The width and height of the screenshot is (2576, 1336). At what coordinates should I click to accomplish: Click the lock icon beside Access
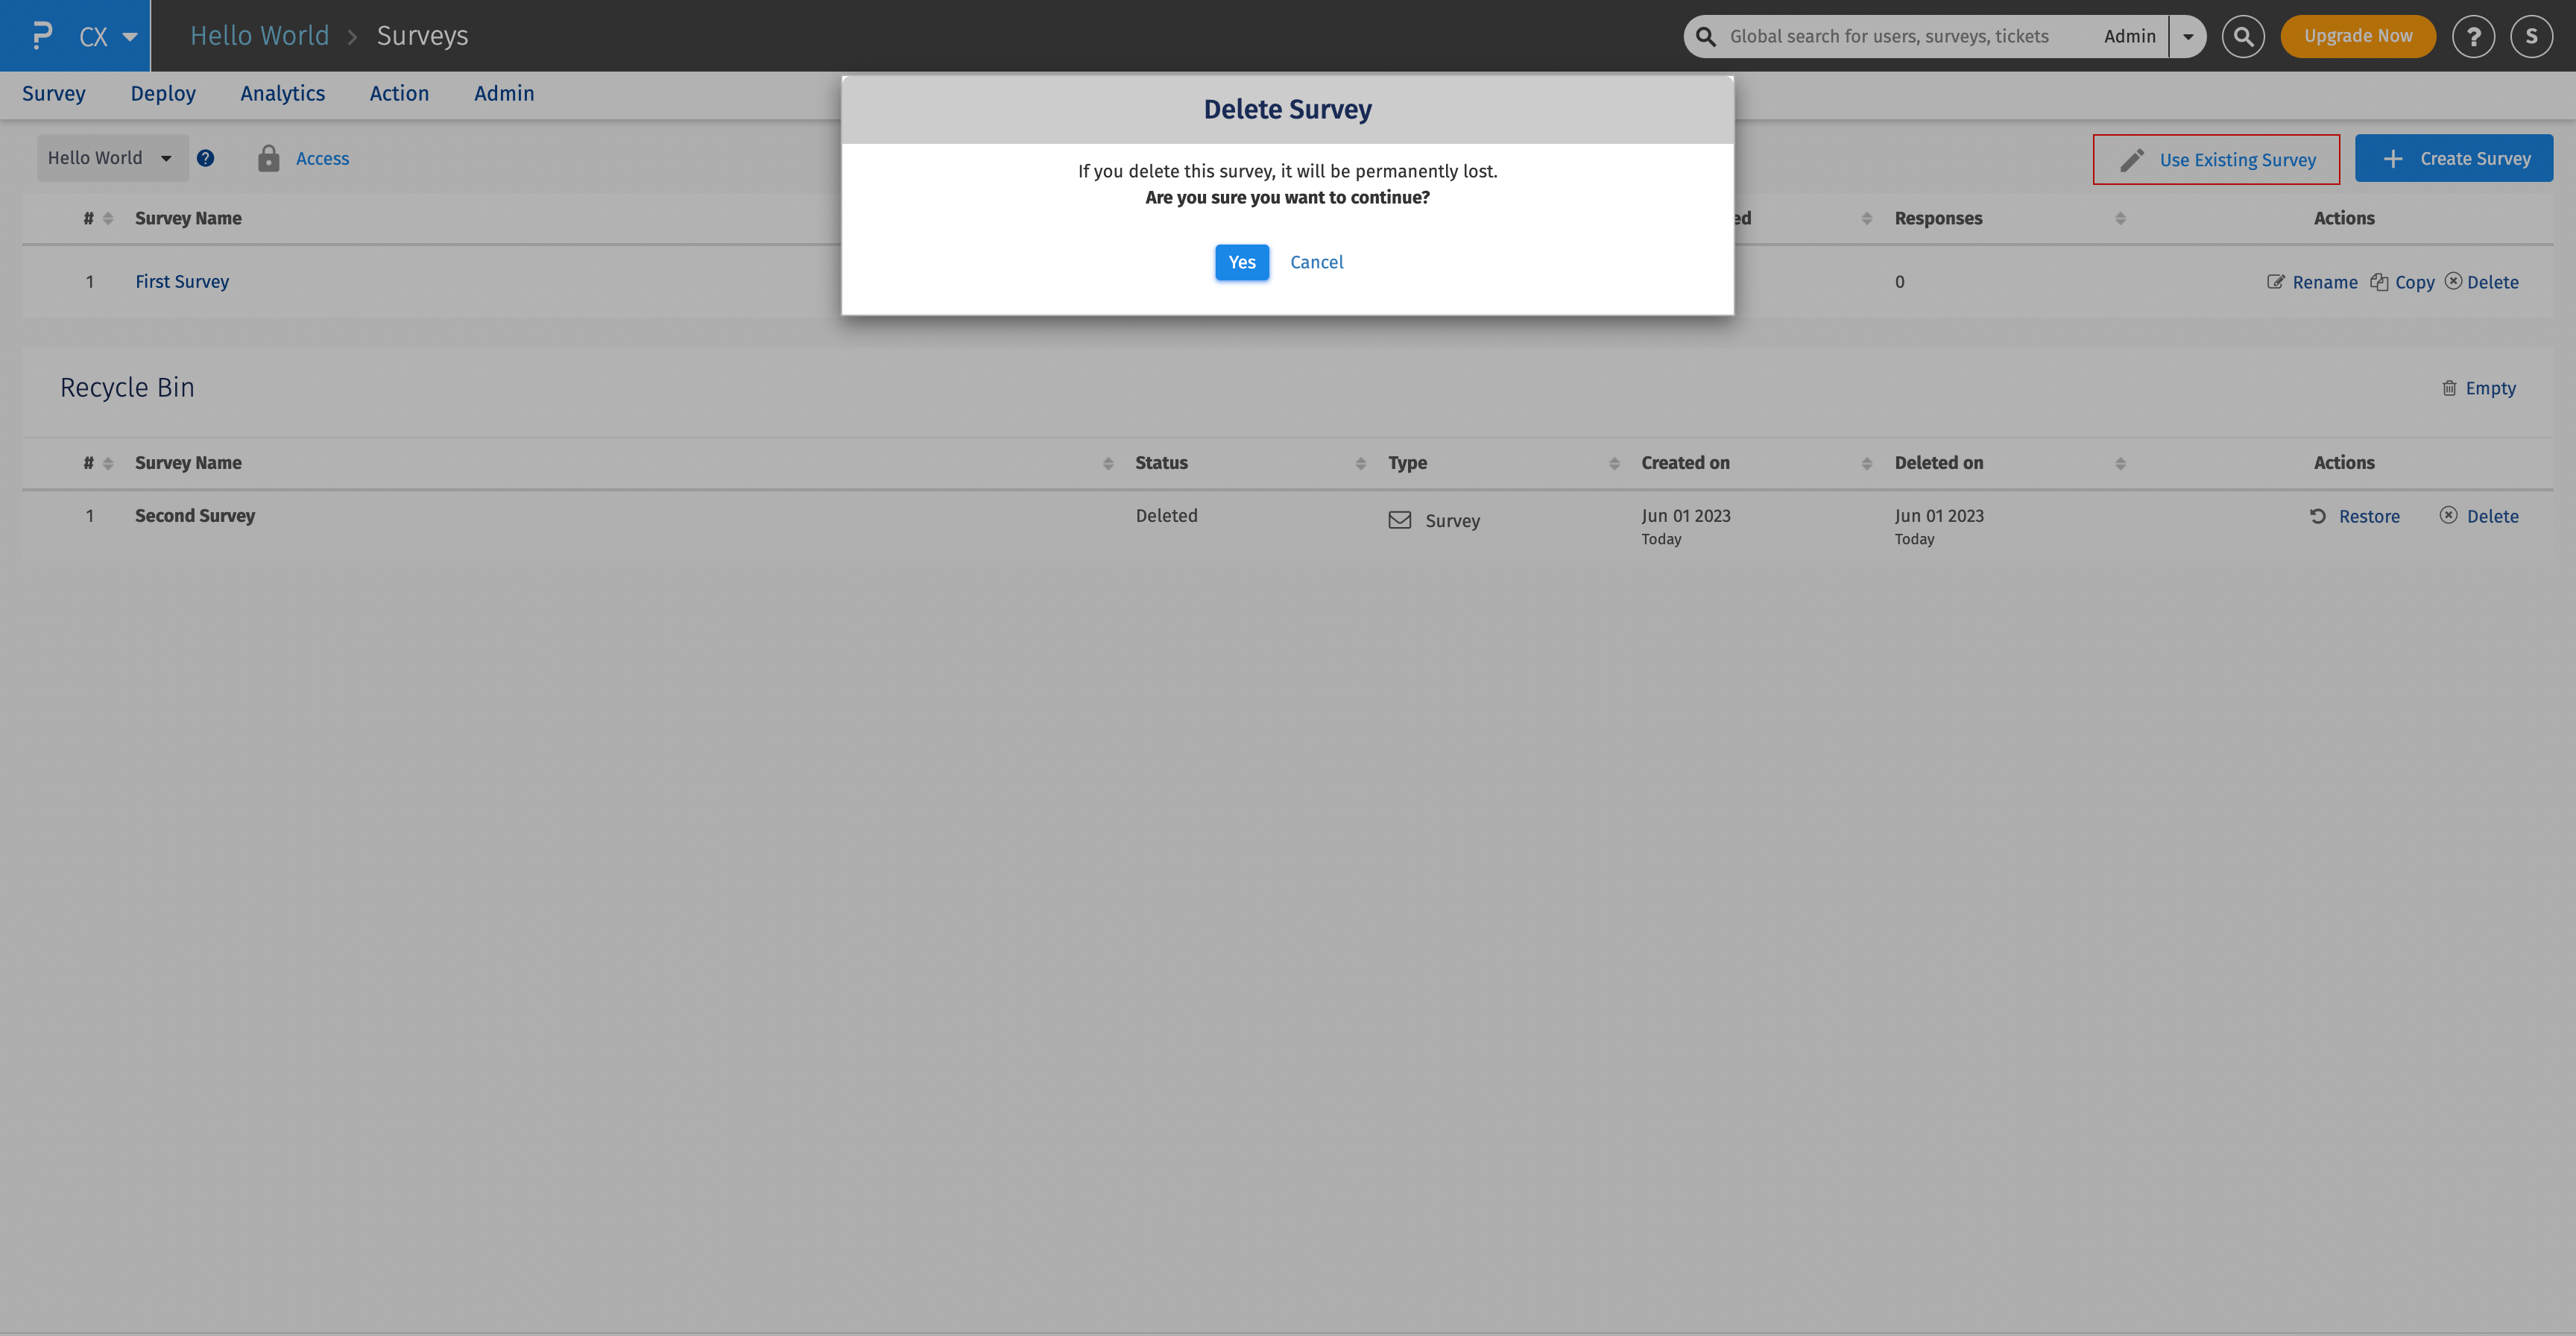pos(268,158)
